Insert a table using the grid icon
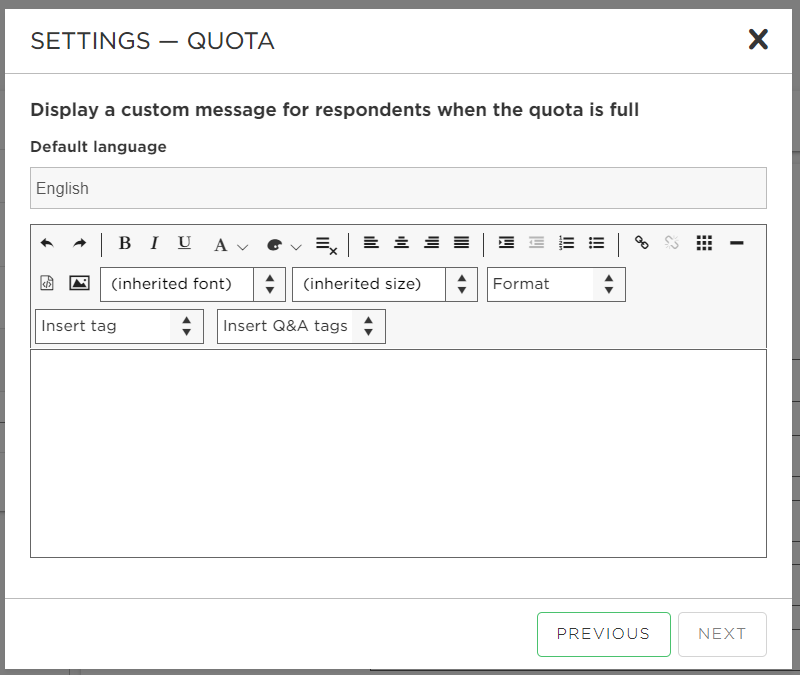The width and height of the screenshot is (800, 675). click(704, 243)
